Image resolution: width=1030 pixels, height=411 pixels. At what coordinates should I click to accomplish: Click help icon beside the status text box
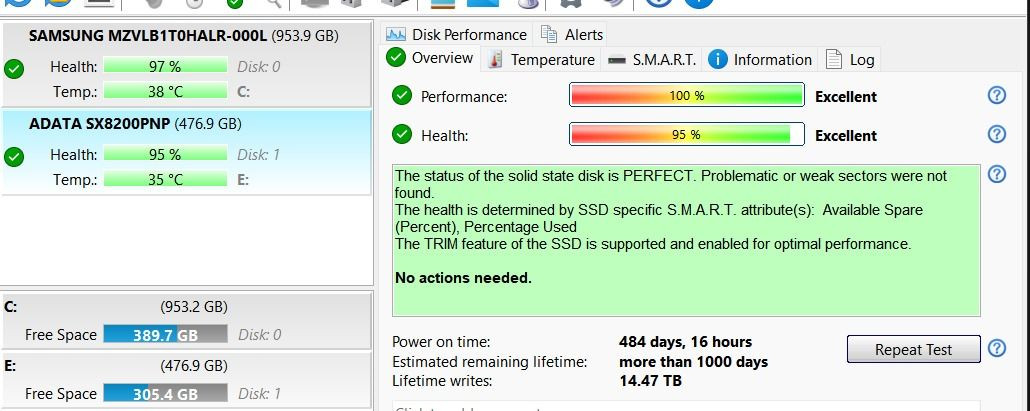coord(996,174)
